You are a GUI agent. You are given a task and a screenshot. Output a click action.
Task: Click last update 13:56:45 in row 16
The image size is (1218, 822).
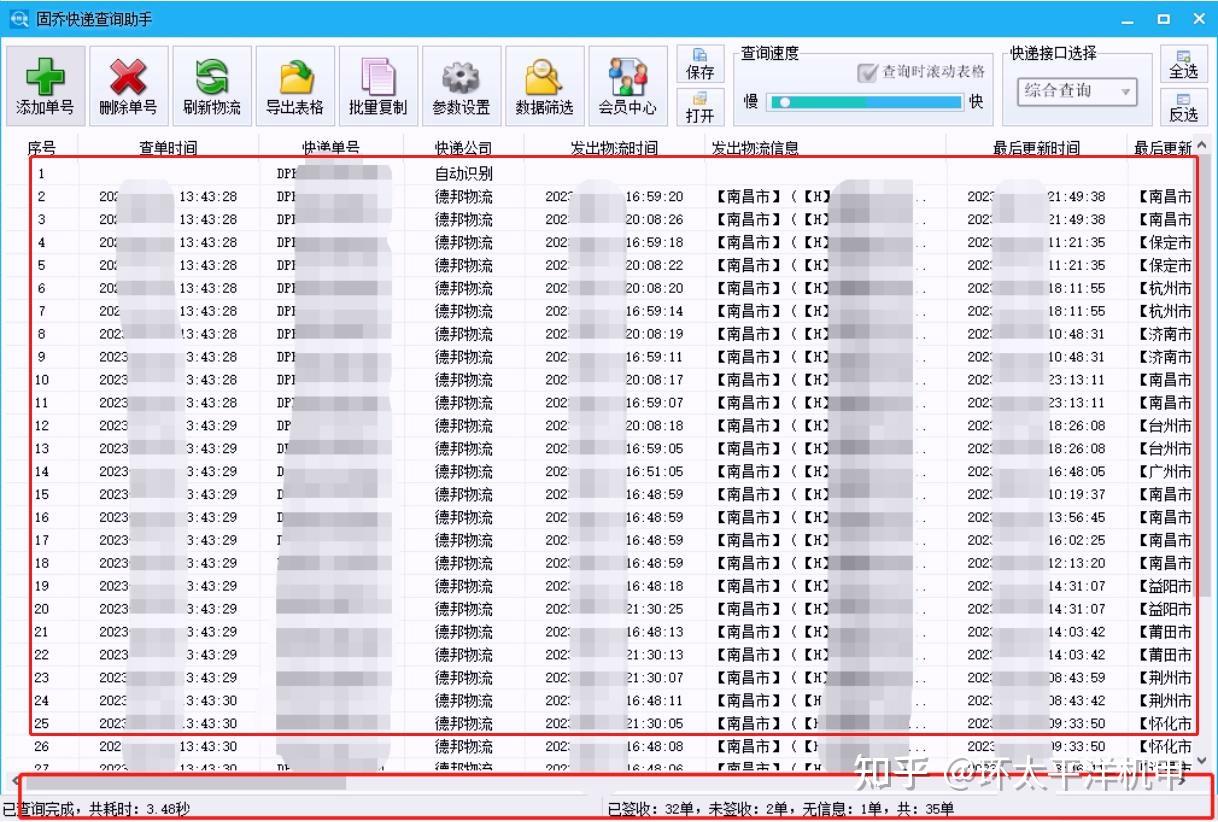tap(1077, 518)
